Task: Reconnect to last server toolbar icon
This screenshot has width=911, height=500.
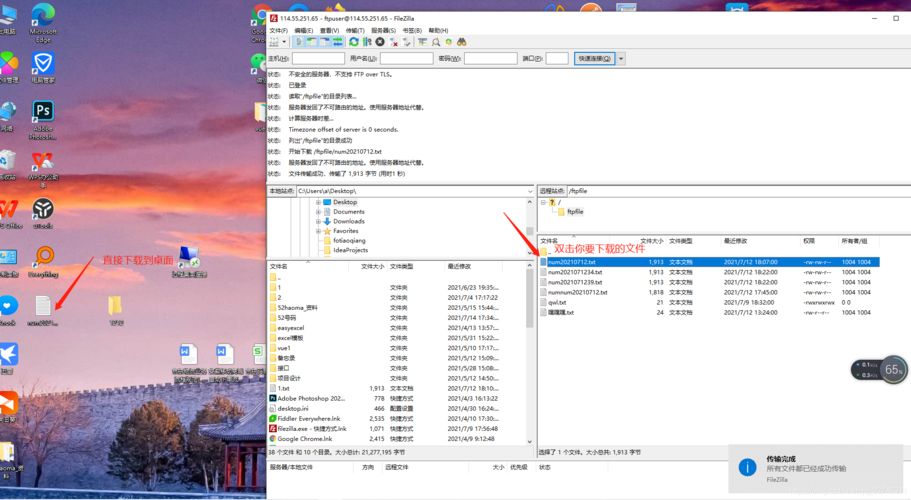Action: (406, 42)
